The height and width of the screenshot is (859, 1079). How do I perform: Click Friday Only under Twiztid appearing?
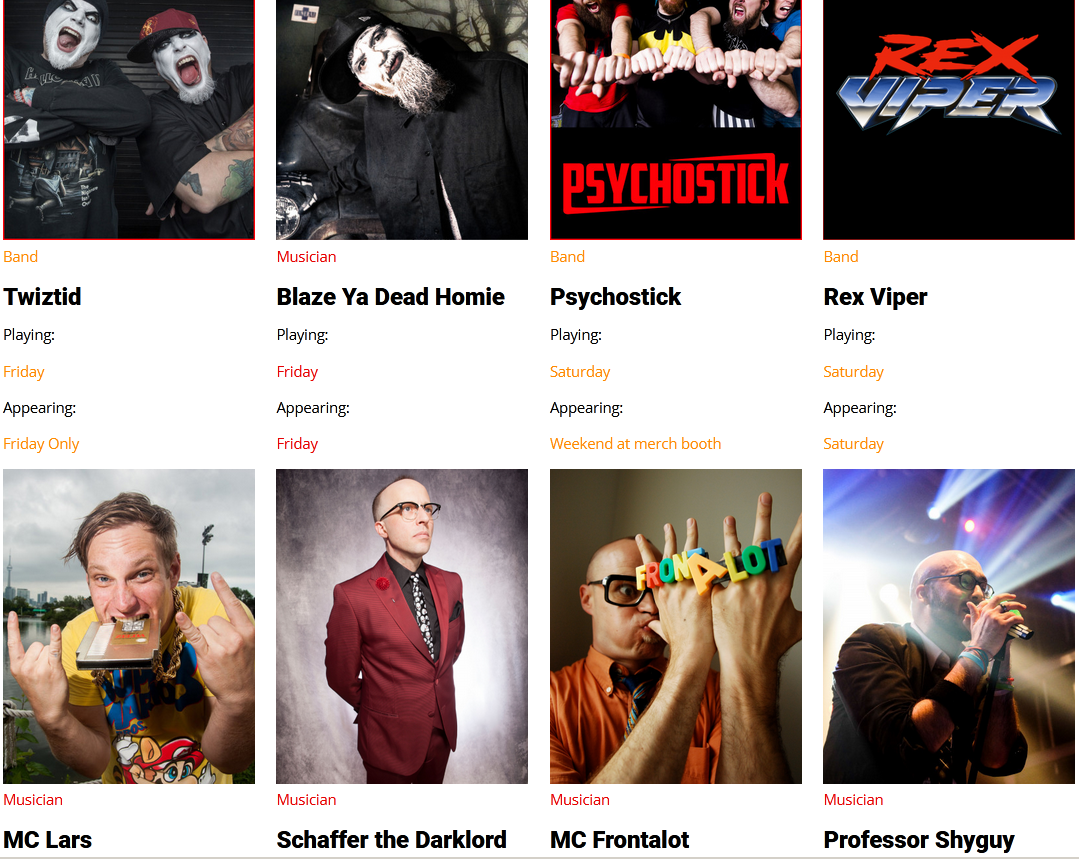coord(41,444)
